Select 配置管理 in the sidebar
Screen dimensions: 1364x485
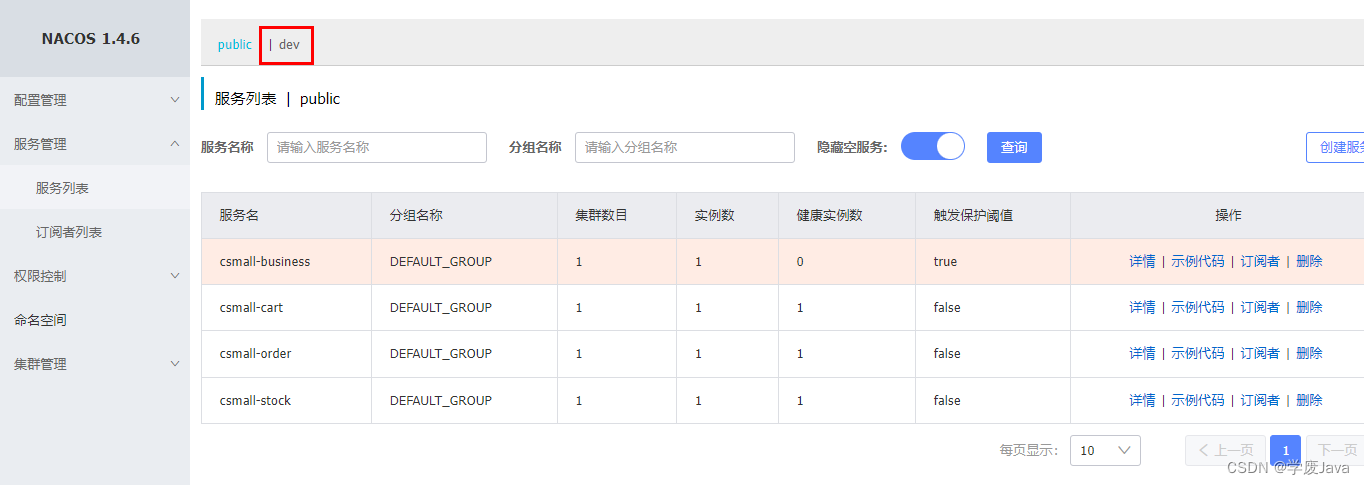click(40, 100)
